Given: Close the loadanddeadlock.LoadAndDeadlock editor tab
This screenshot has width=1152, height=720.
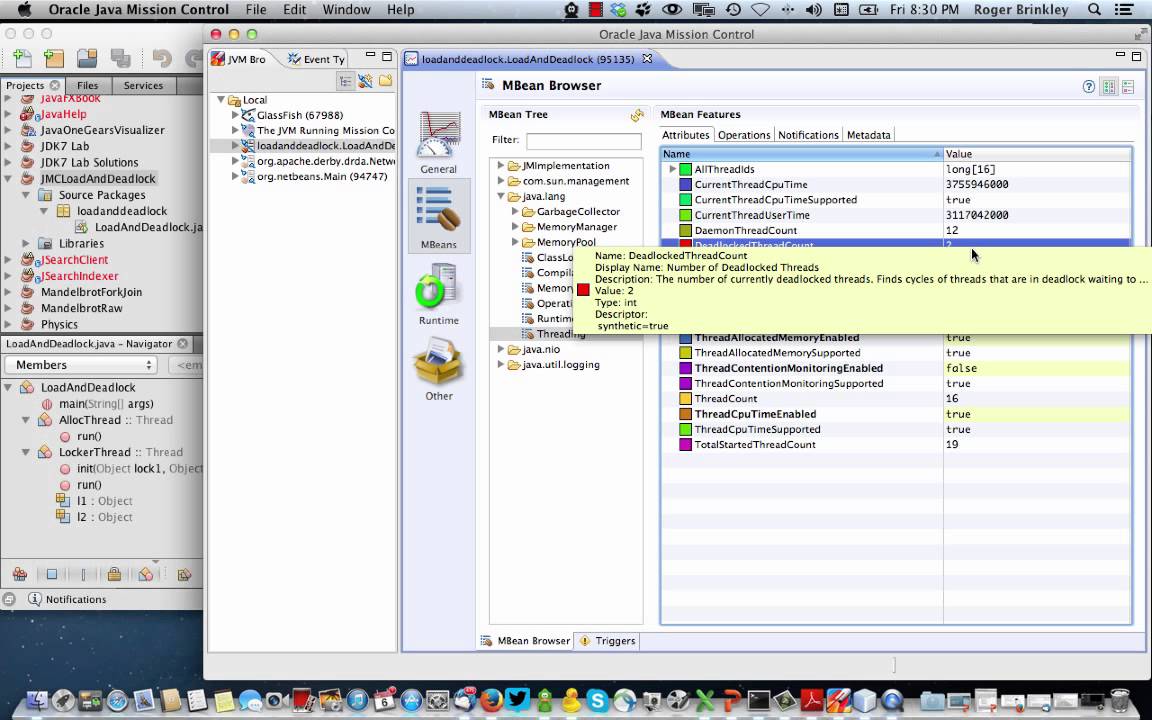Looking at the screenshot, I should coord(647,58).
